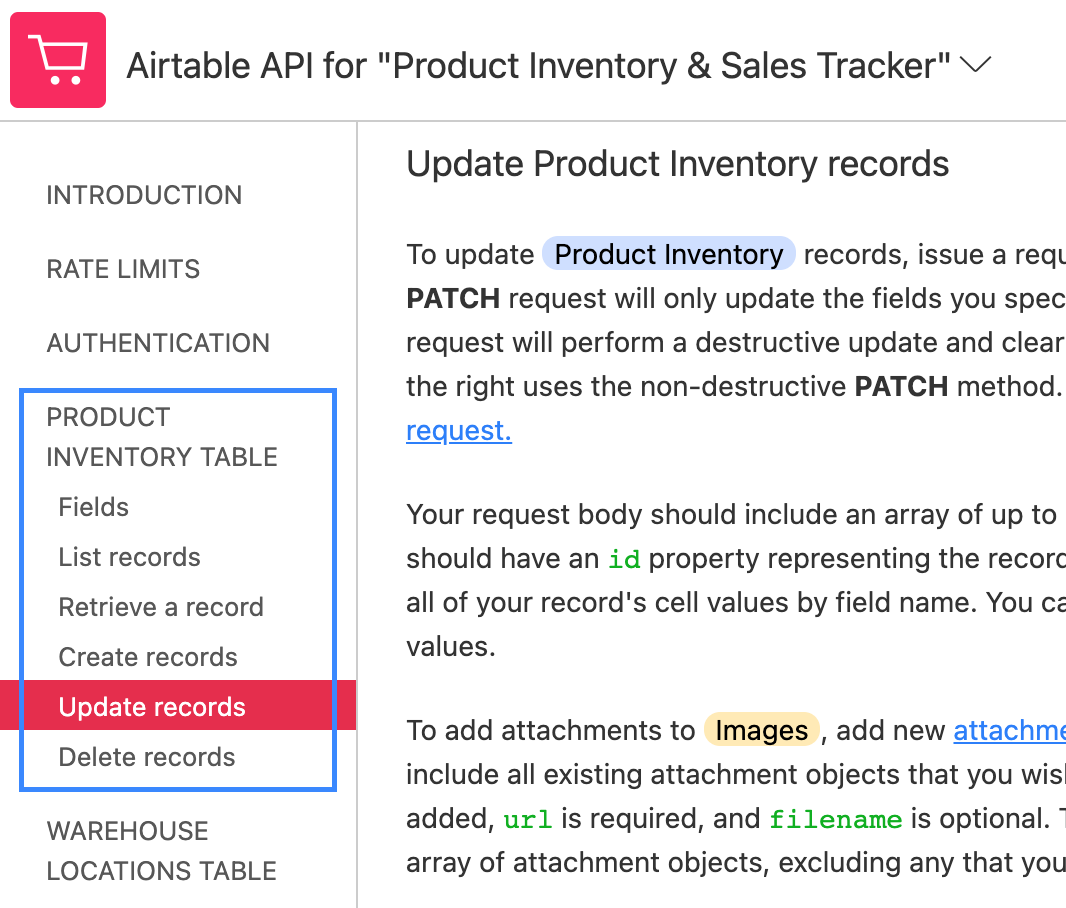This screenshot has width=1066, height=908.
Task: Open the Introduction section
Action: 144,195
